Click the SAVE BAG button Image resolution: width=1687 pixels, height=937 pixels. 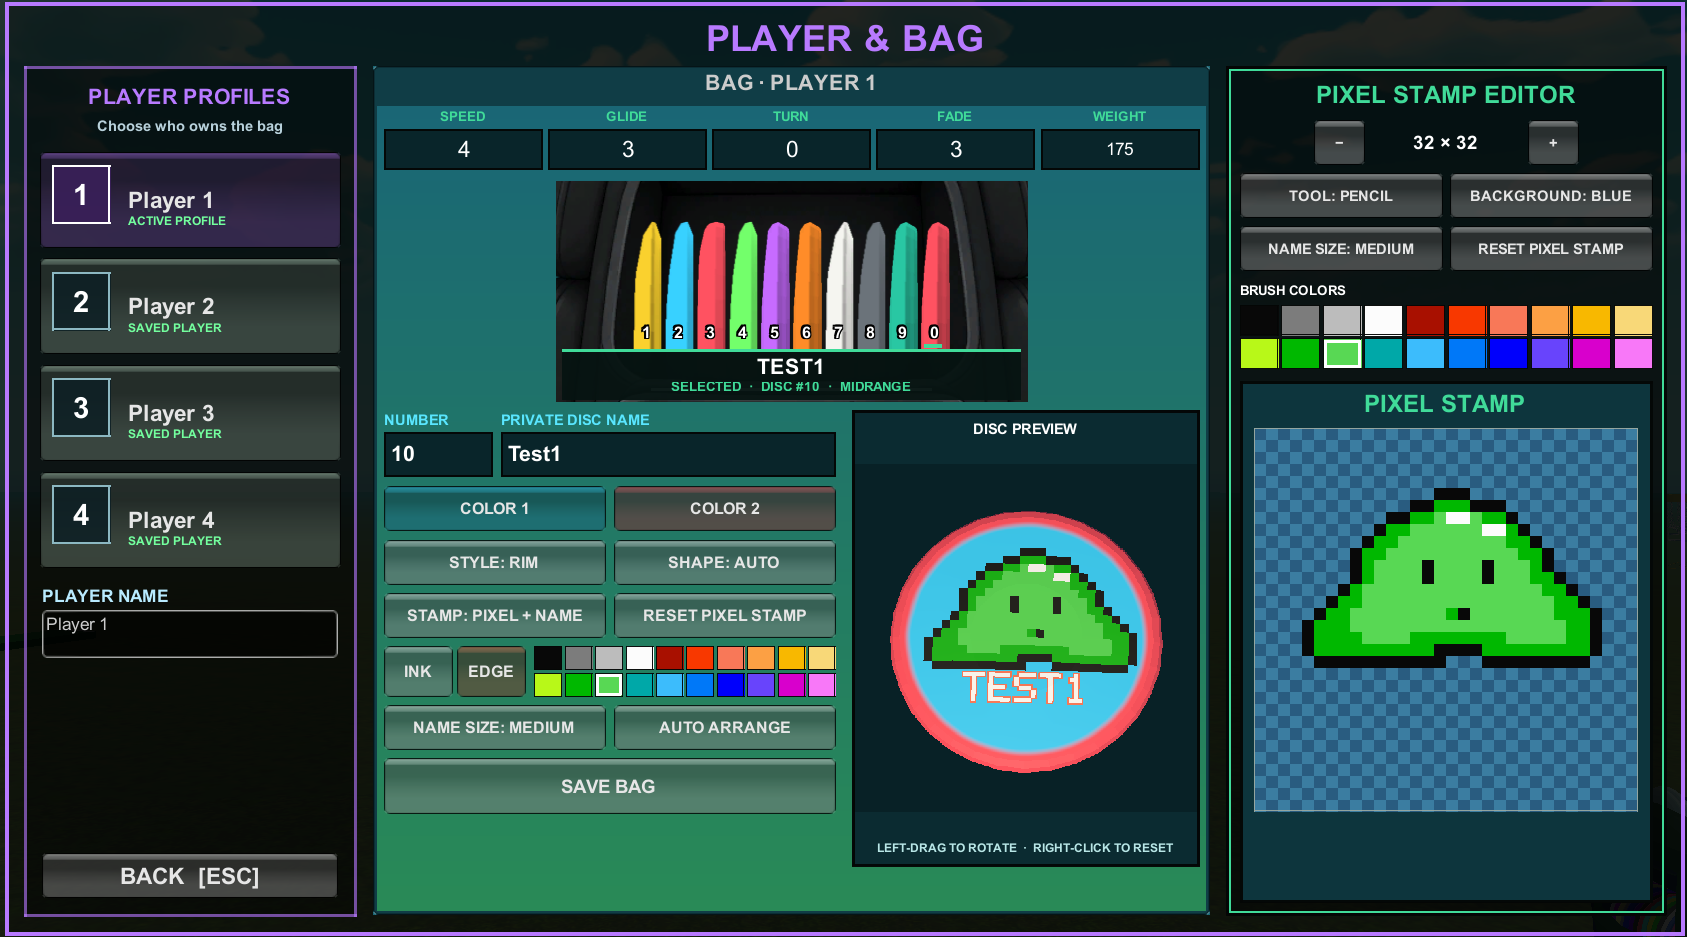(609, 787)
